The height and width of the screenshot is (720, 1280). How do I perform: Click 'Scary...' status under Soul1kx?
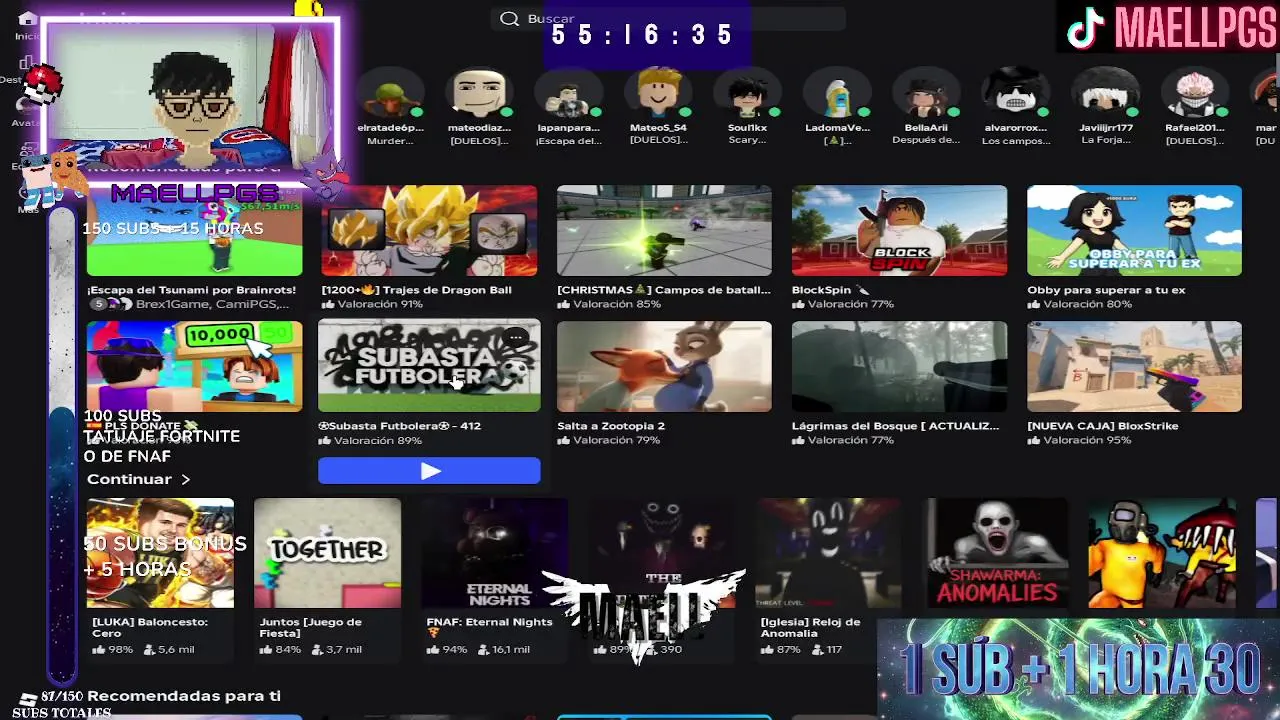(747, 141)
